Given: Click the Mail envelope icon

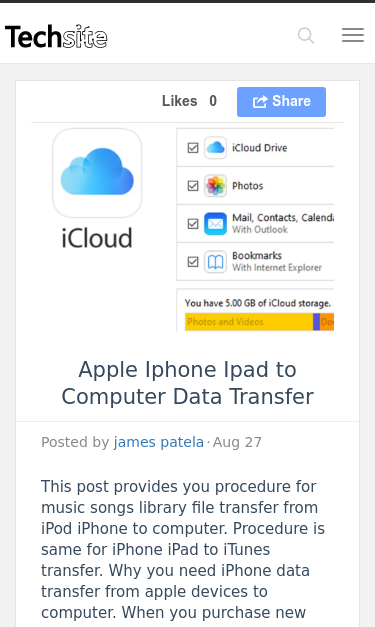Looking at the screenshot, I should tap(215, 224).
